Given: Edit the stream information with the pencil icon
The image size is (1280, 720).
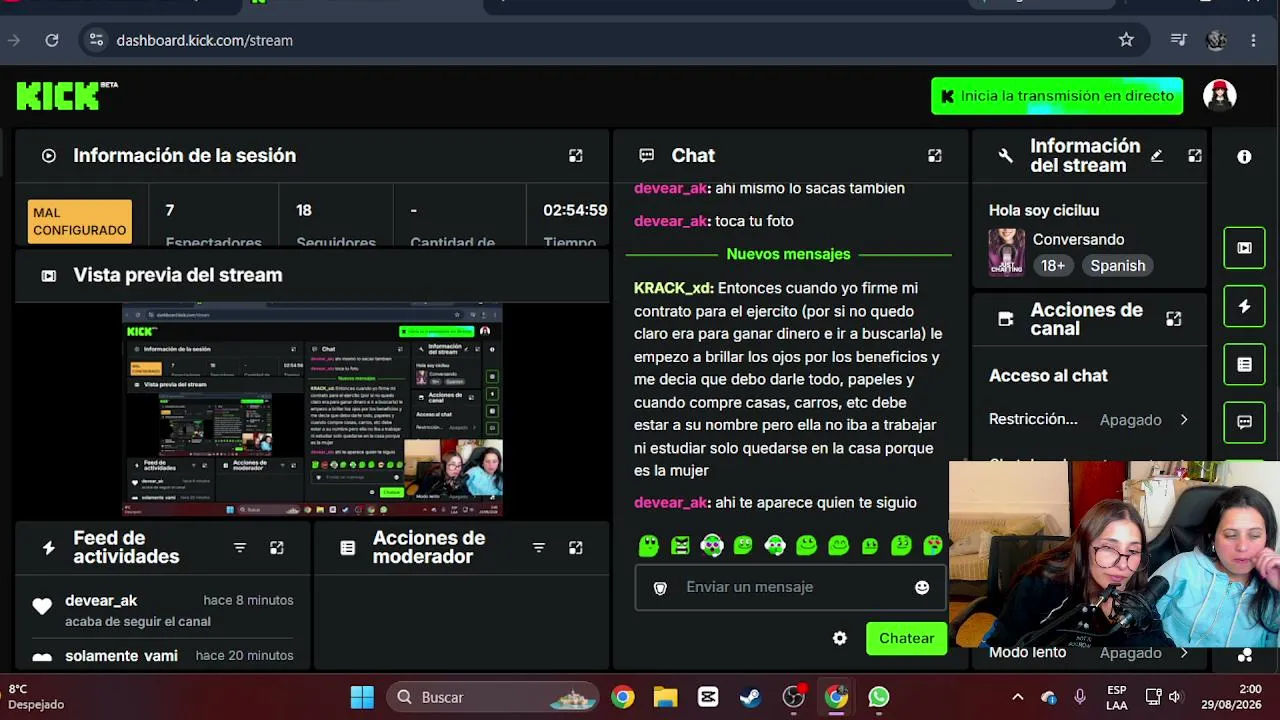Looking at the screenshot, I should (x=1157, y=156).
